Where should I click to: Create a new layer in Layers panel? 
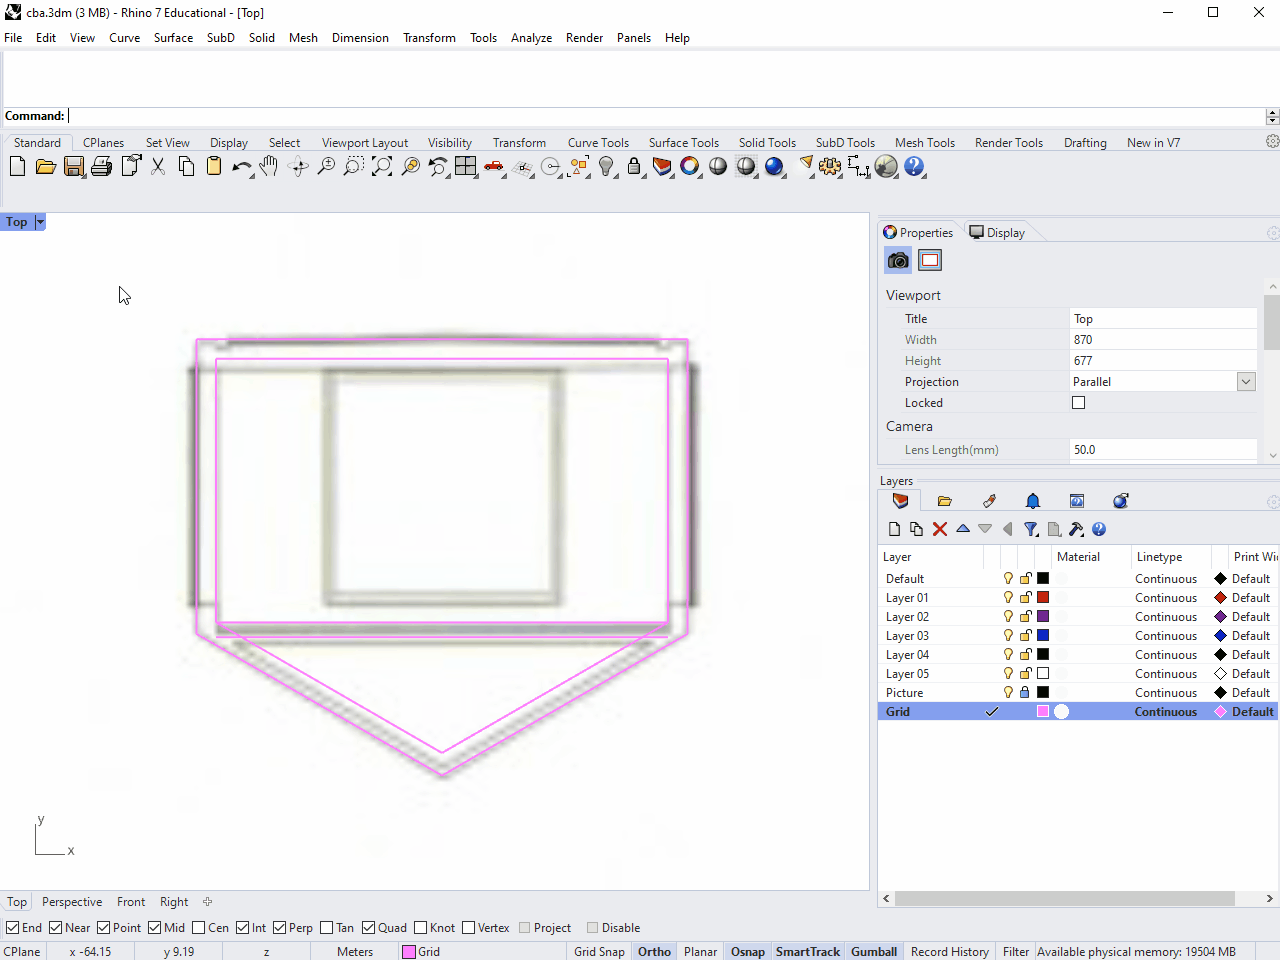click(x=894, y=529)
